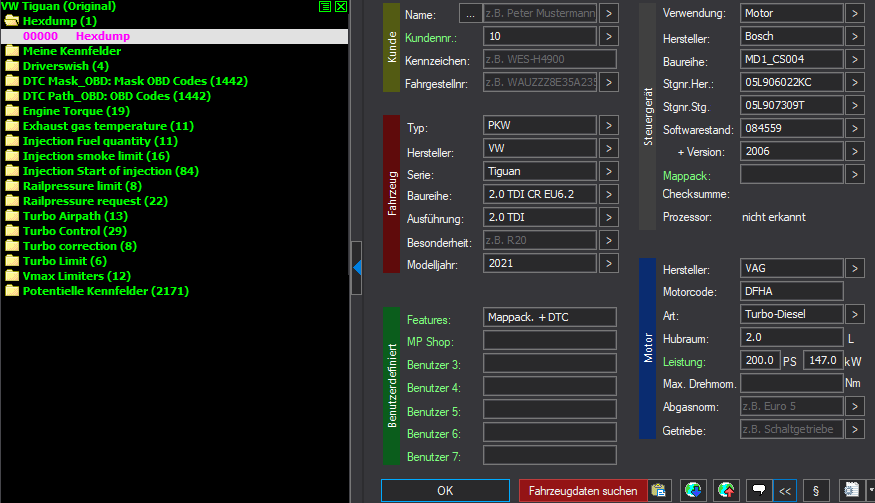This screenshot has height=503, width=875.
Task: Click the red Fahrzeugdaten suchen button
Action: (x=582, y=491)
